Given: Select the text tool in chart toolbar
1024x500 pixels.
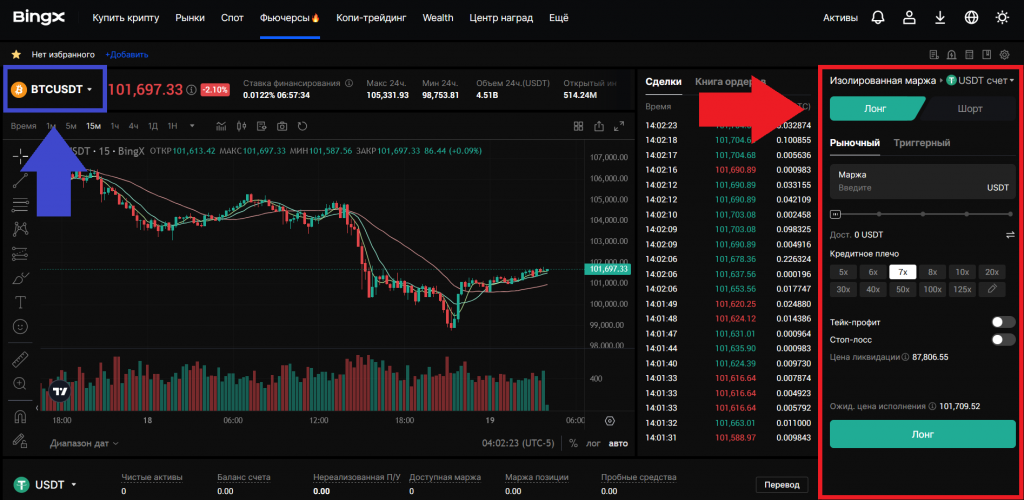Looking at the screenshot, I should coord(20,301).
